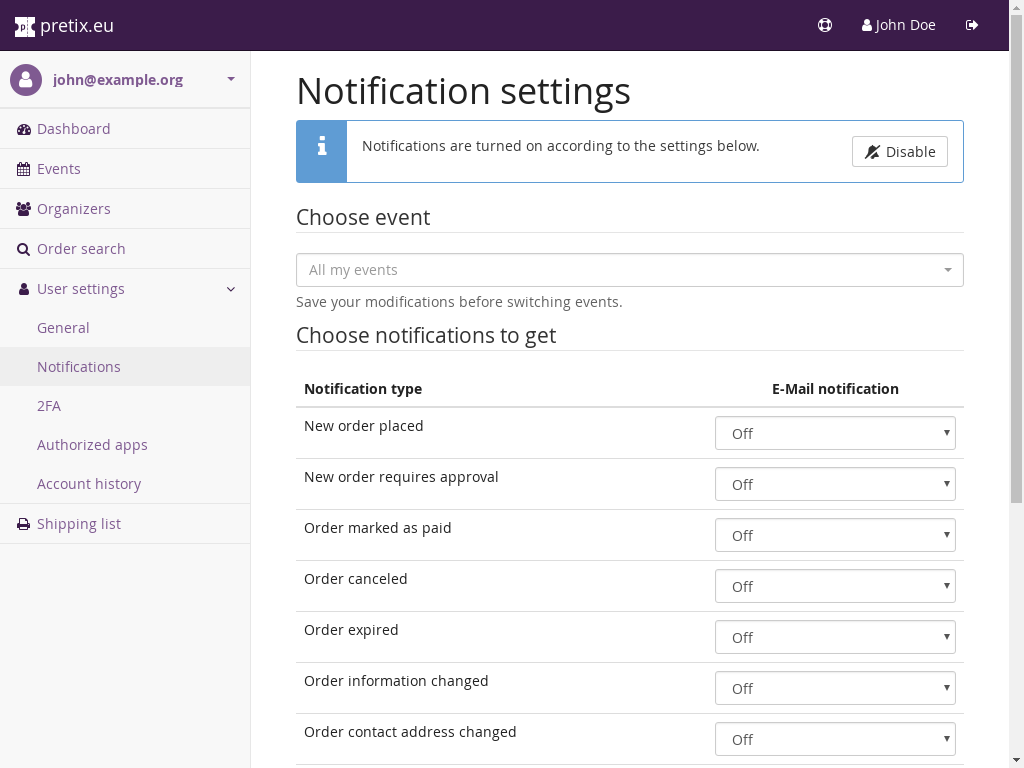Screen dimensions: 1024x768
Task: Open the 'Order marked as paid' dropdown
Action: 835,535
